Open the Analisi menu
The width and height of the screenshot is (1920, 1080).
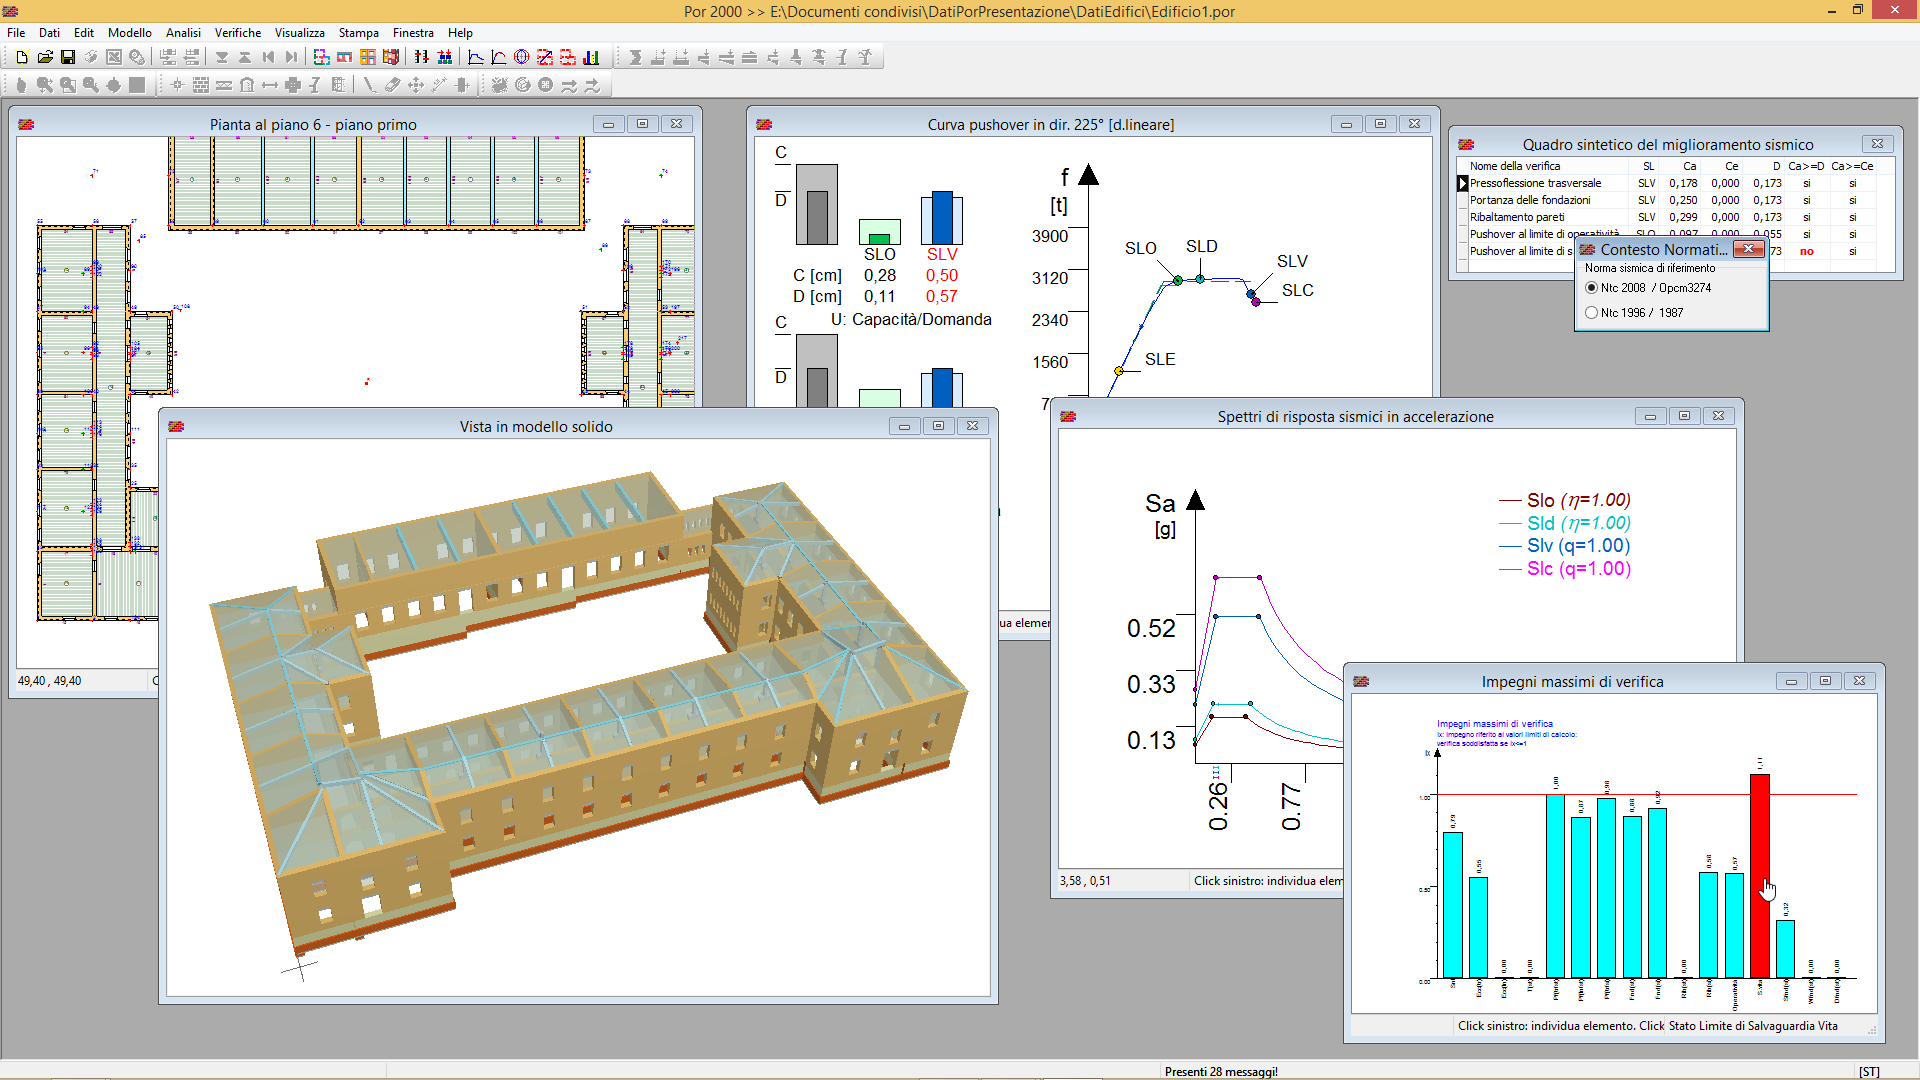coord(183,32)
